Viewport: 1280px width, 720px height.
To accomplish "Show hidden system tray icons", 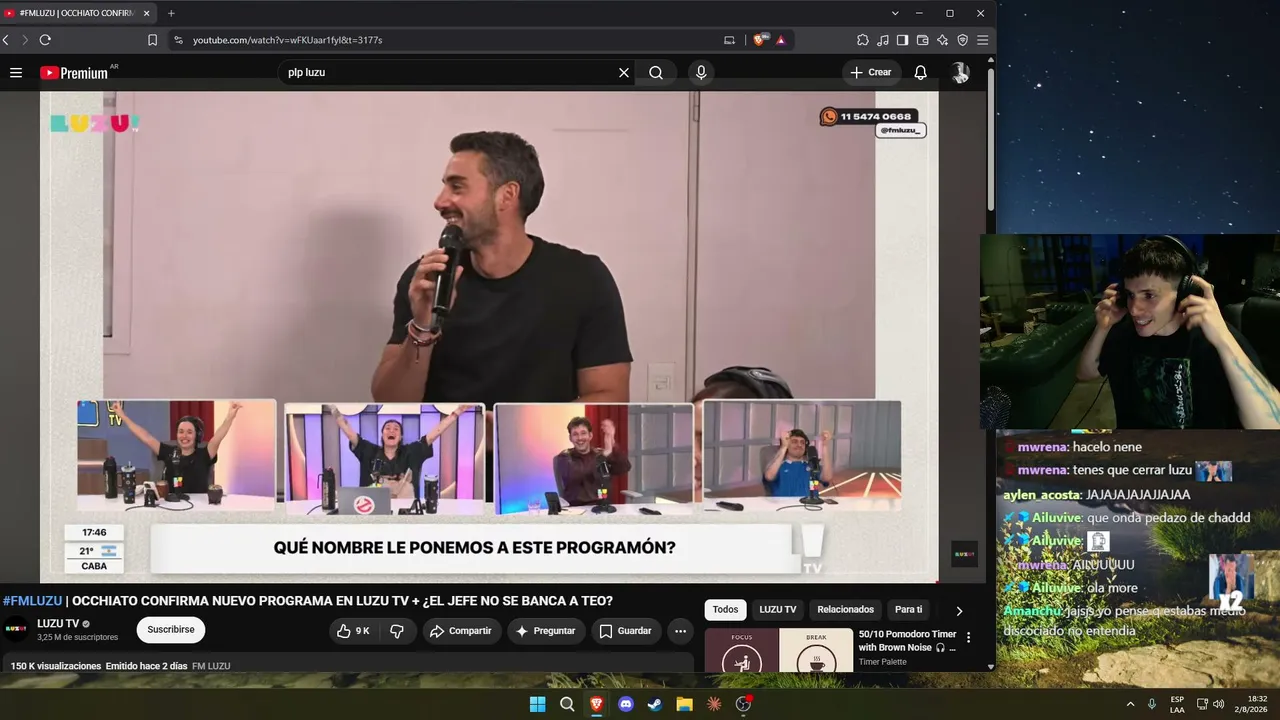I will (x=1131, y=704).
